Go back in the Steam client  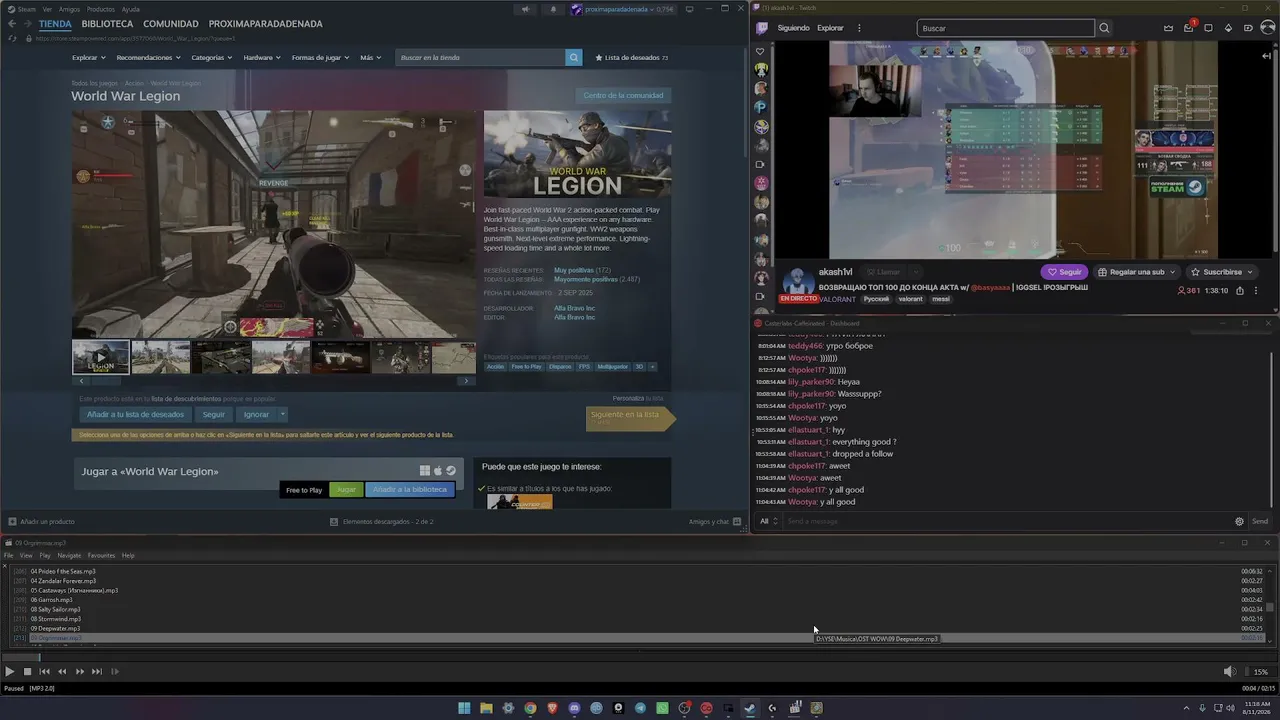[x=11, y=24]
